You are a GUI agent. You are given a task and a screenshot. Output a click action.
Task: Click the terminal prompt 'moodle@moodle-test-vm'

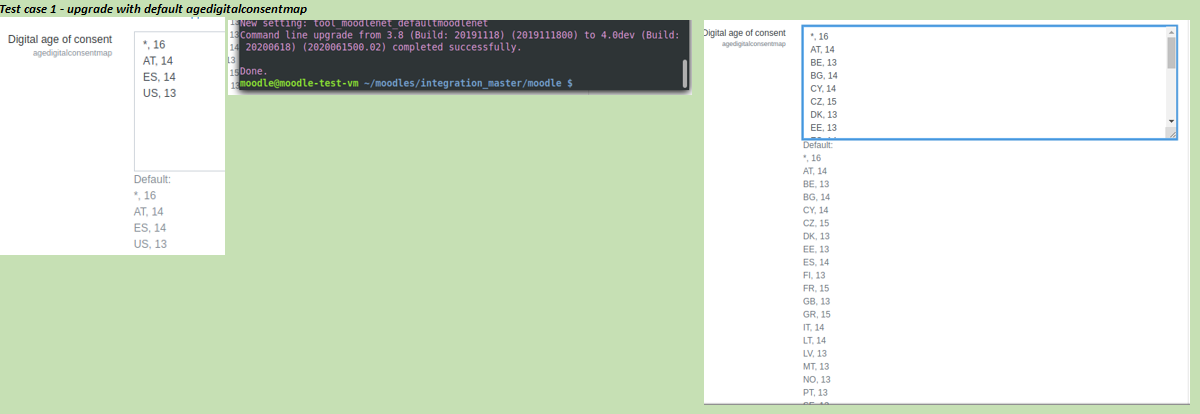tap(300, 84)
